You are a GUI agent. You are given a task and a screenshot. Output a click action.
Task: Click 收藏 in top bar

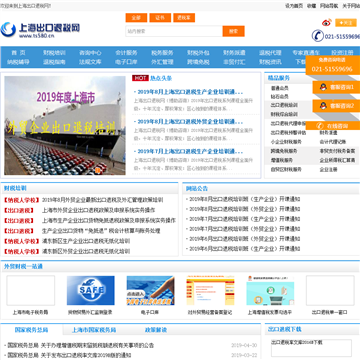(x=311, y=6)
